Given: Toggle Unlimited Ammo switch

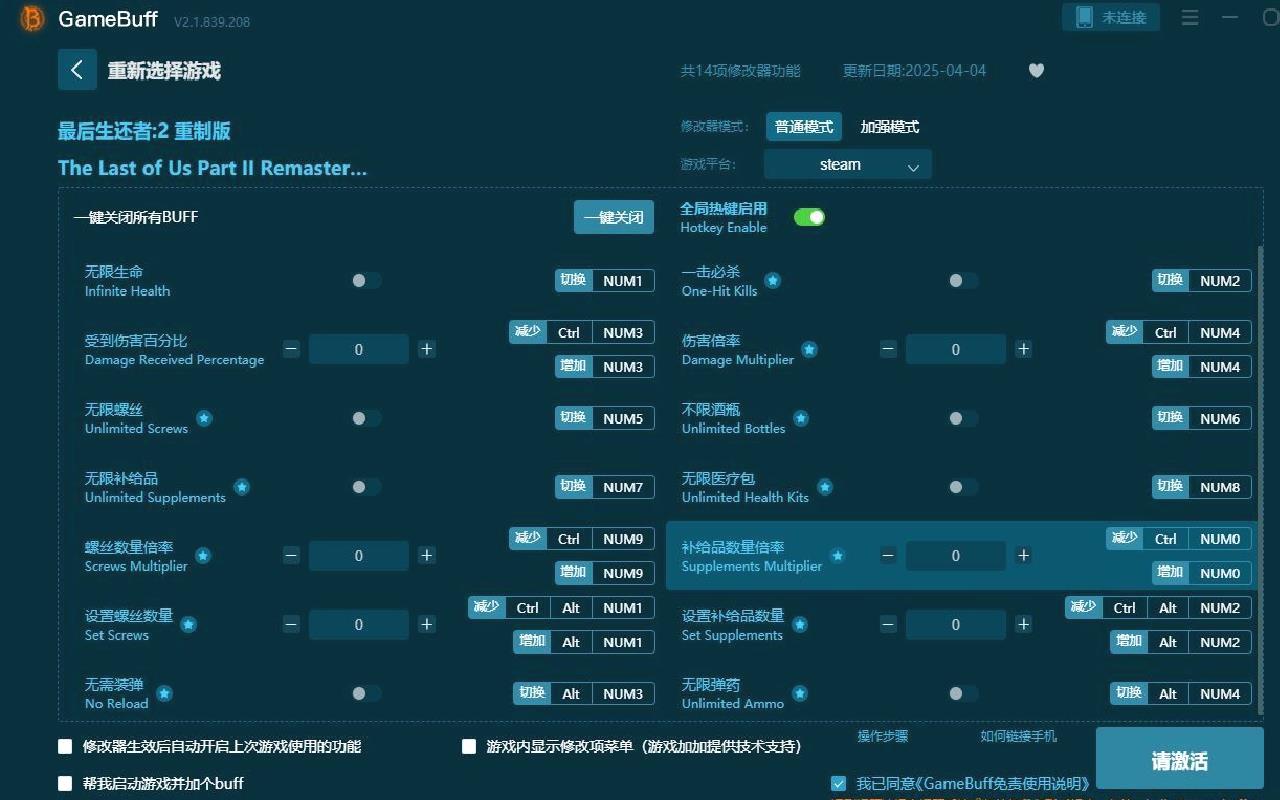Looking at the screenshot, I should tap(963, 693).
